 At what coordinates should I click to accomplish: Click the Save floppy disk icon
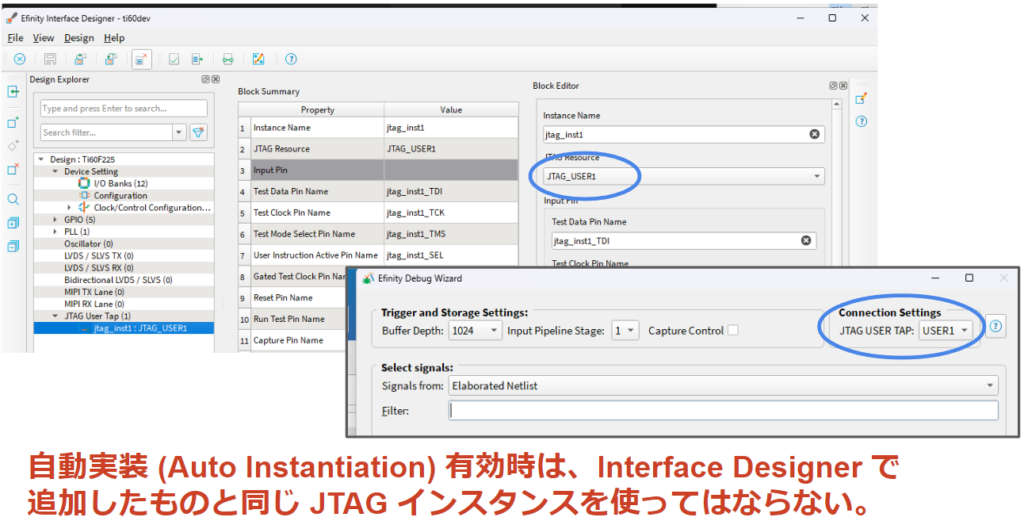pyautogui.click(x=50, y=59)
